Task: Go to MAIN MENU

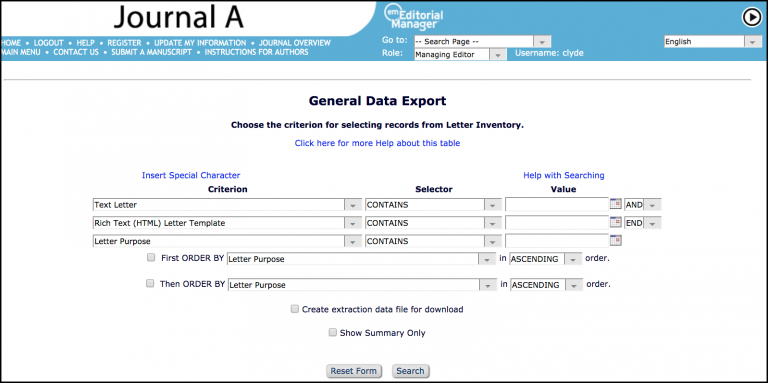Action: pyautogui.click(x=21, y=52)
